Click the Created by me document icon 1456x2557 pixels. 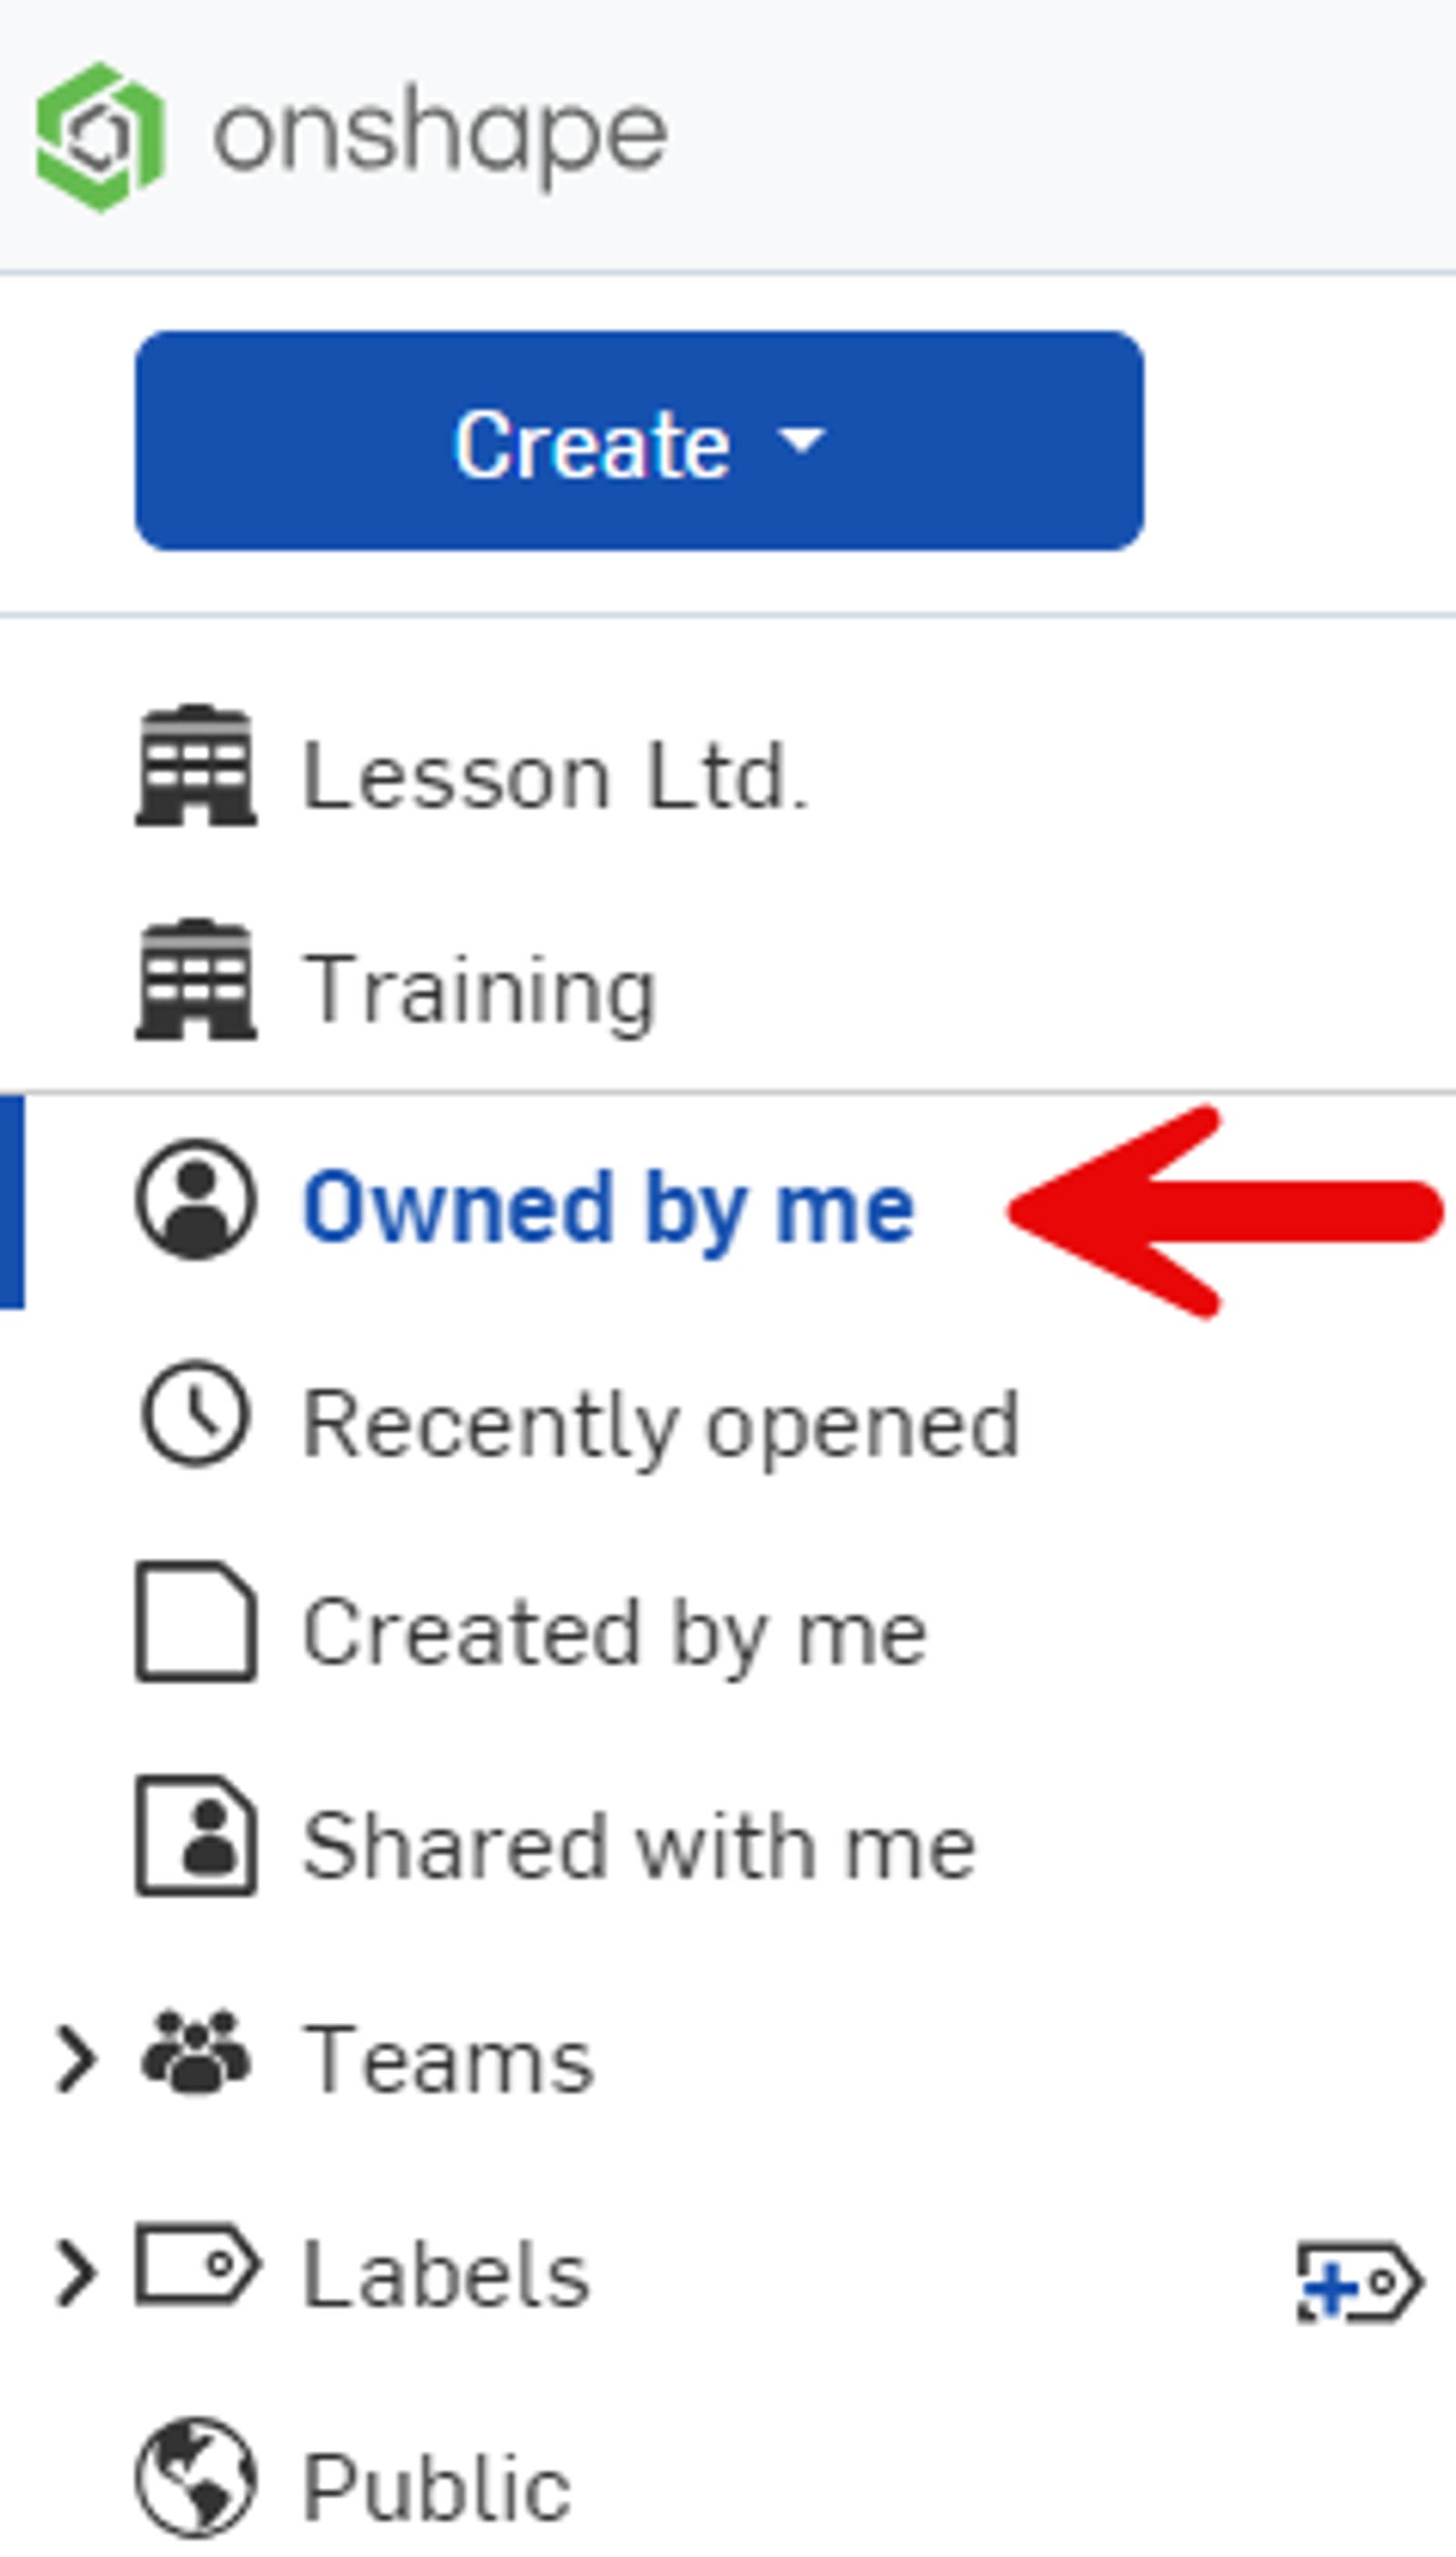[196, 1621]
